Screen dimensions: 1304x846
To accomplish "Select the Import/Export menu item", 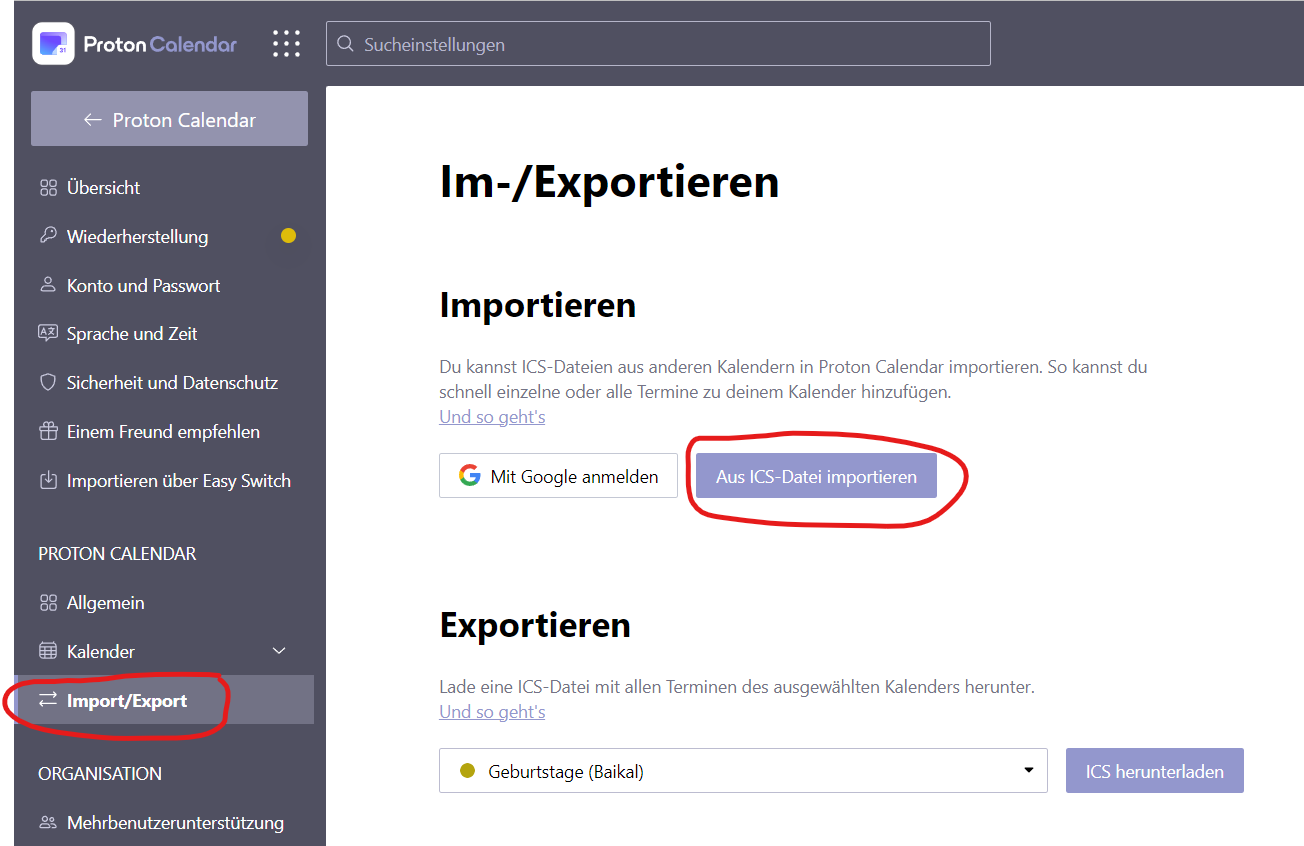I will click(165, 700).
